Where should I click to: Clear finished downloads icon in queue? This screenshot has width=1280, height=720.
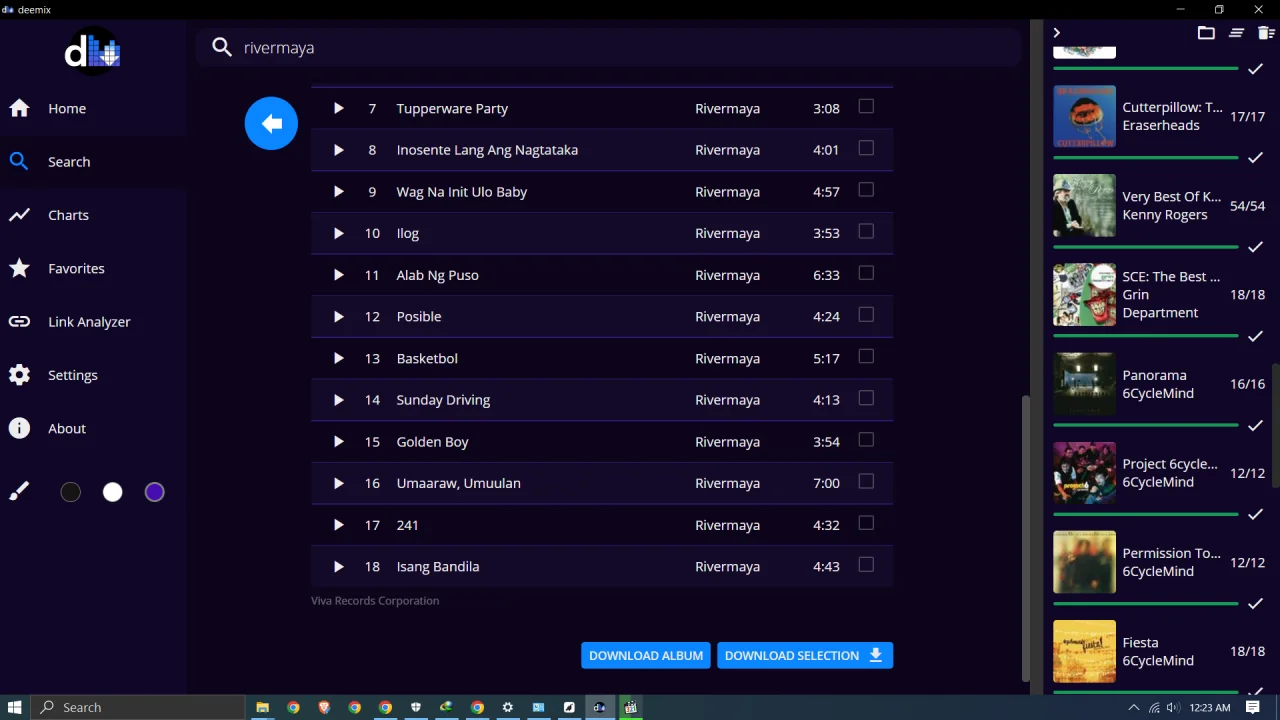coord(1236,33)
